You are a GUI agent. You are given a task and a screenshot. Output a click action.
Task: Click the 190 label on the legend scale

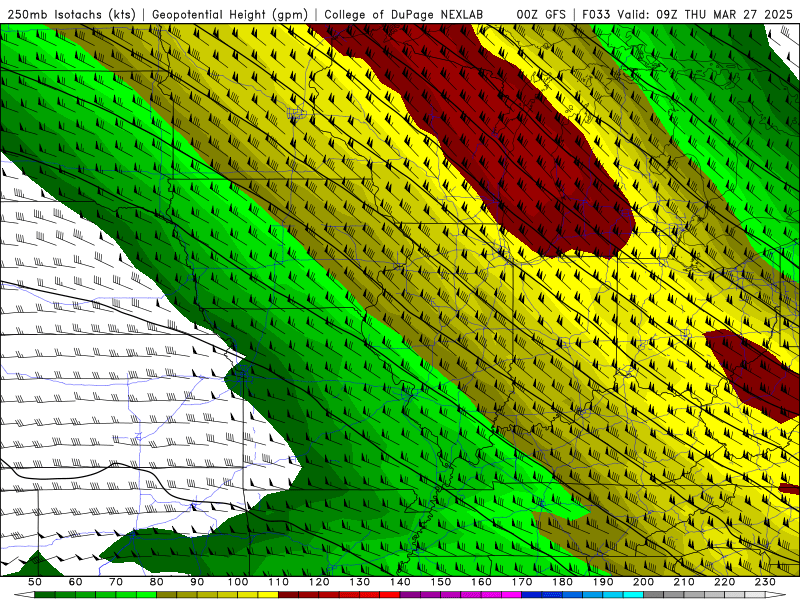[603, 582]
